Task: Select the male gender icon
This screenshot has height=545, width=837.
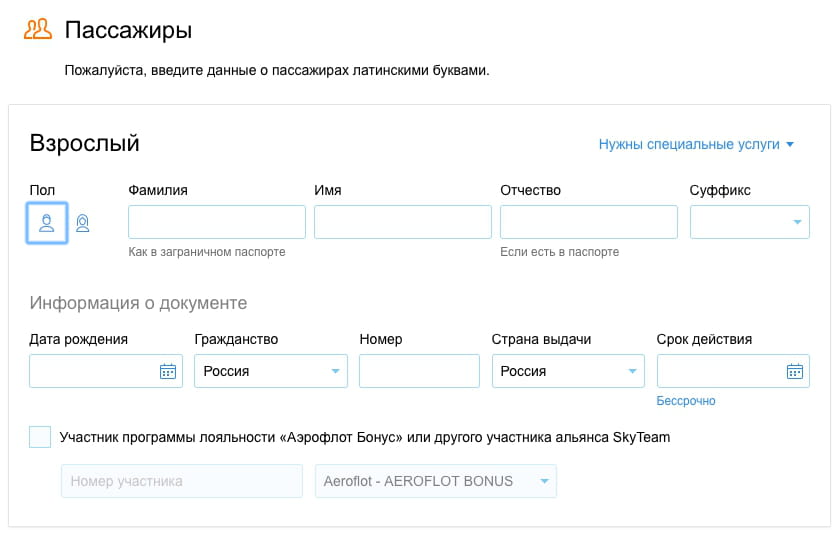Action: pyautogui.click(x=47, y=222)
